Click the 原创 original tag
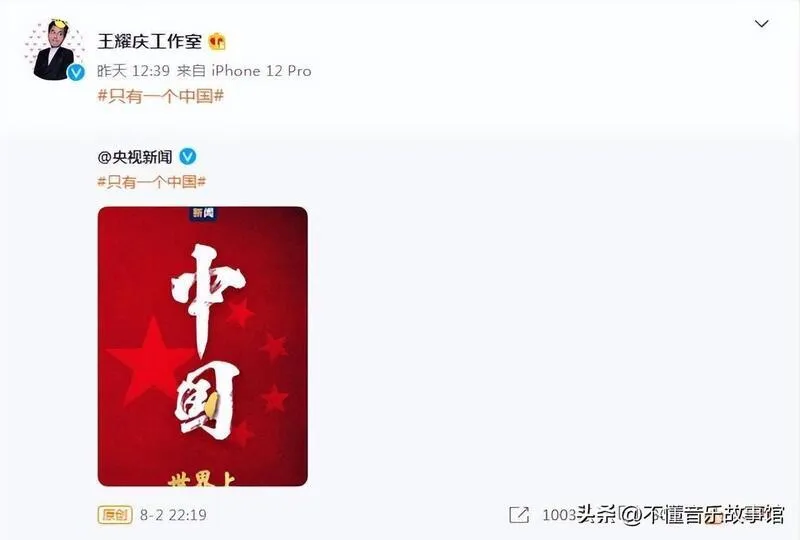The width and height of the screenshot is (800, 540). (x=115, y=514)
